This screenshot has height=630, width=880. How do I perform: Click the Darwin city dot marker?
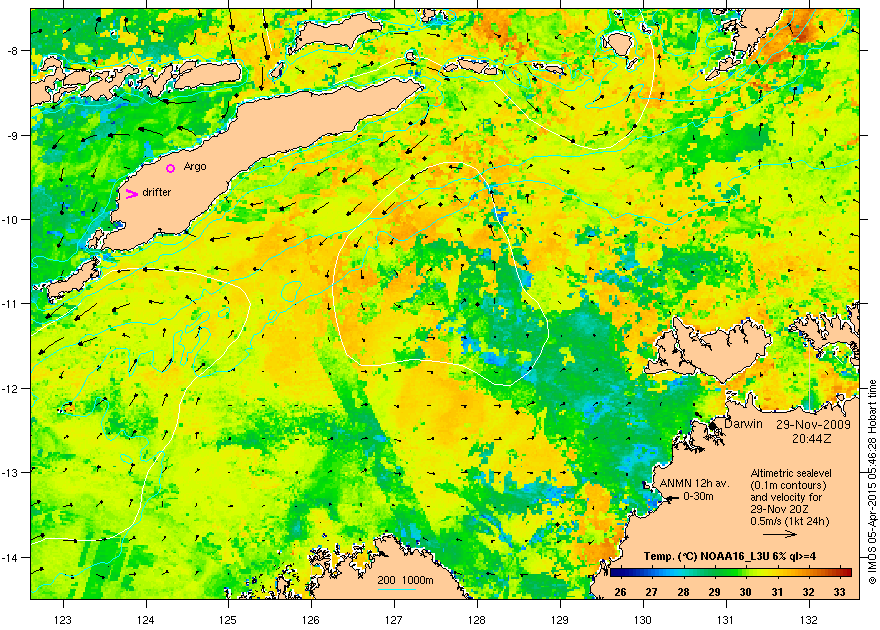click(713, 426)
